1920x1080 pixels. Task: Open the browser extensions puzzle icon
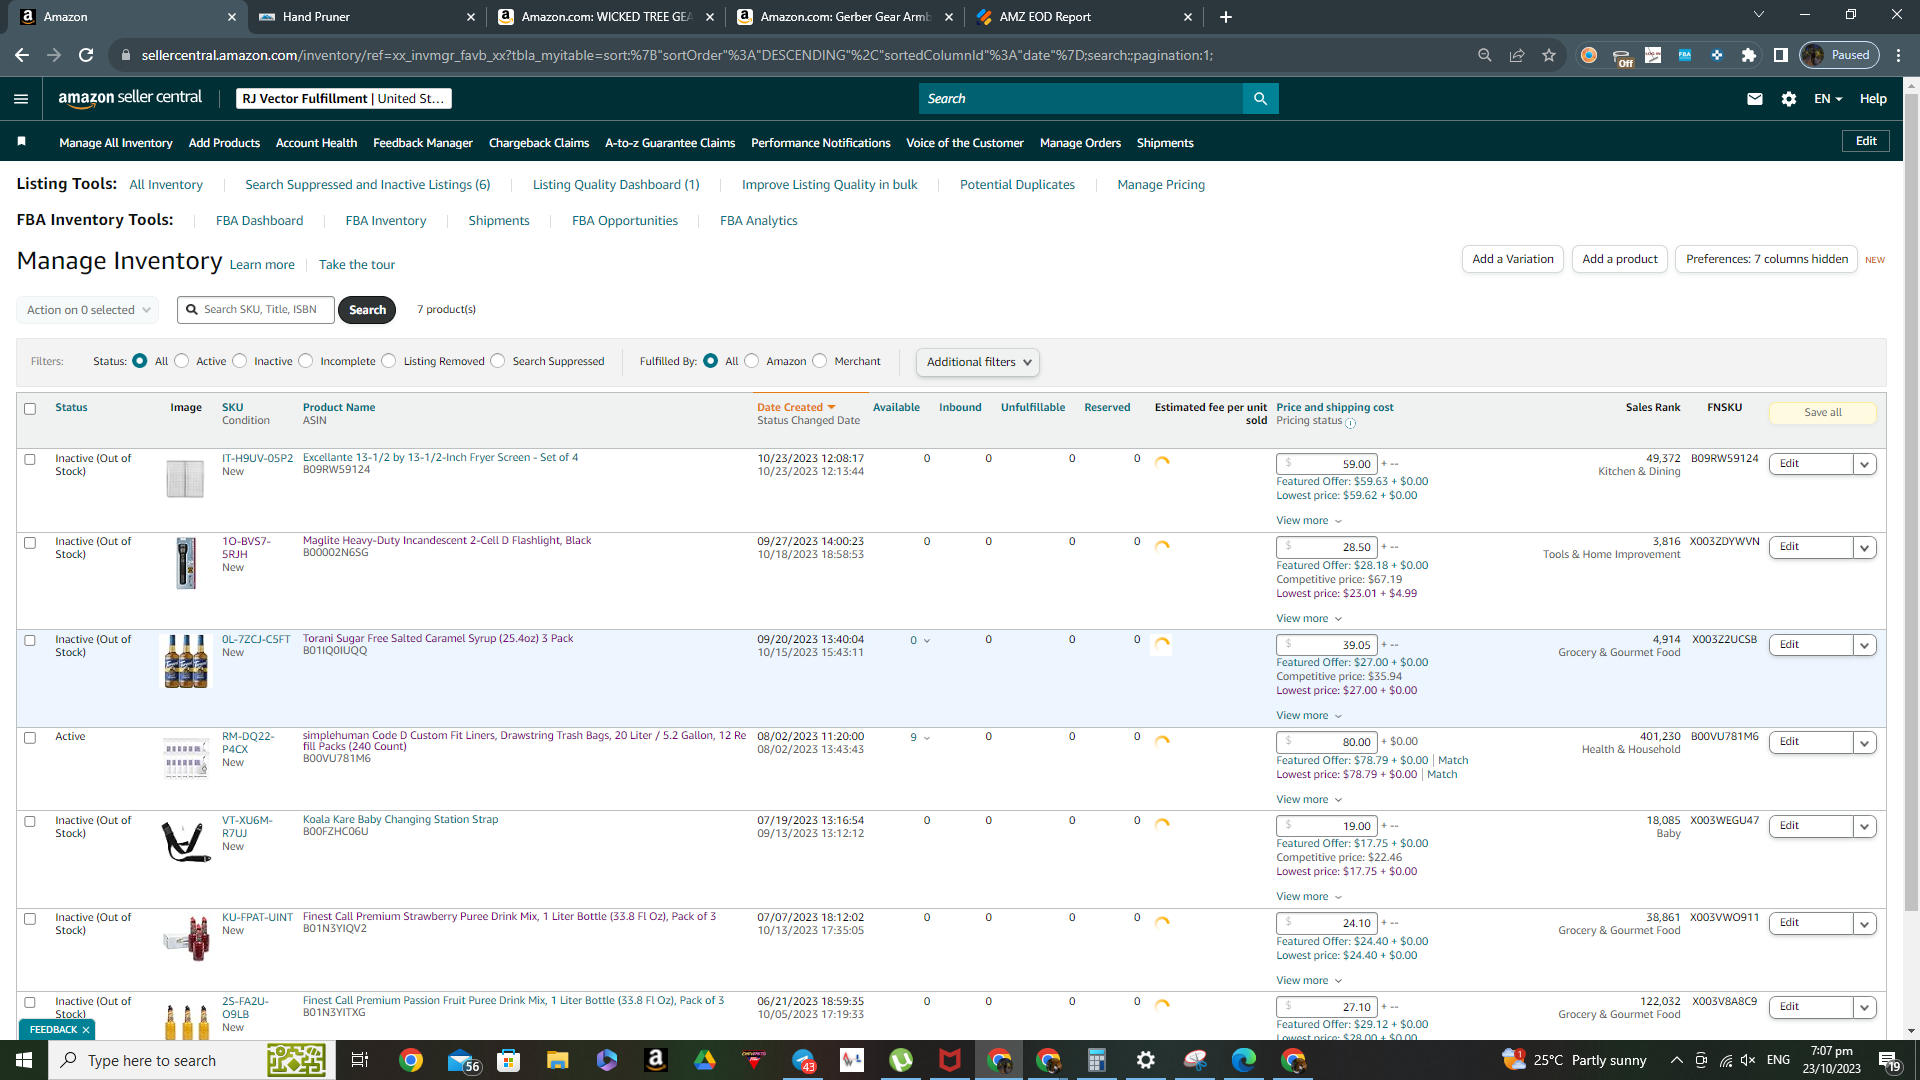pyautogui.click(x=1749, y=55)
